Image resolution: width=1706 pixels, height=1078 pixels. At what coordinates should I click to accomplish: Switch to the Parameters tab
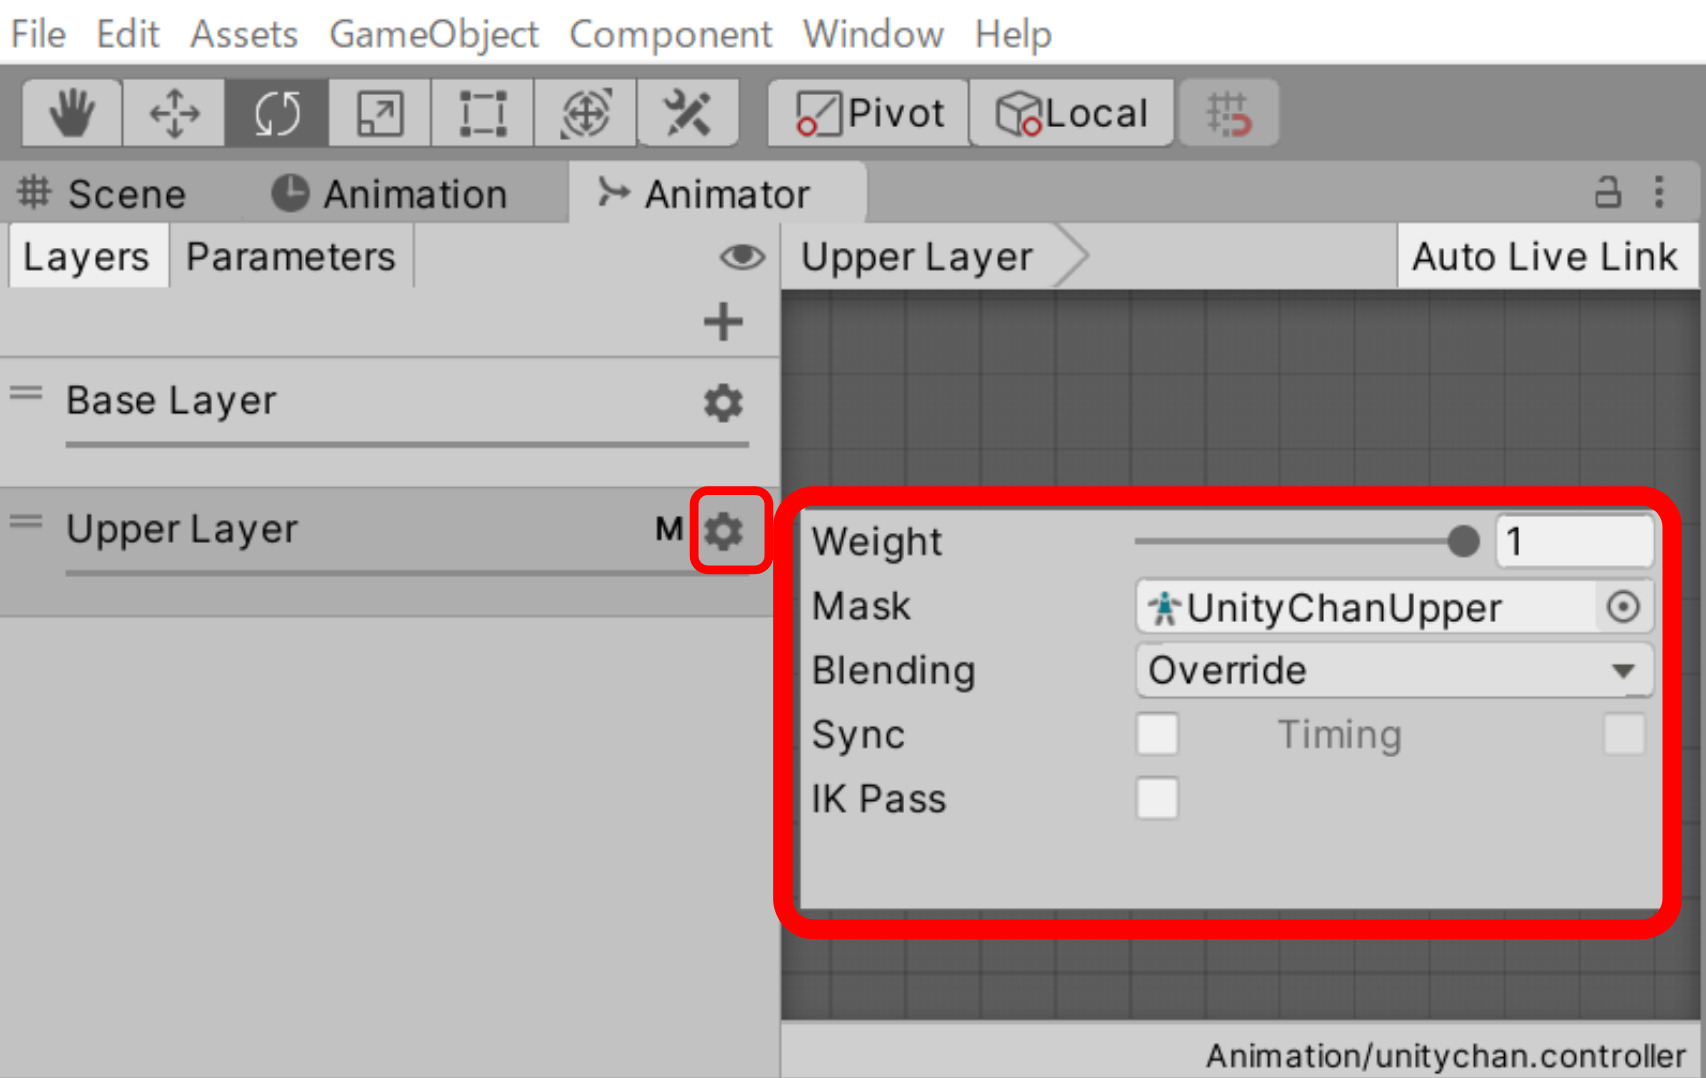pos(291,257)
